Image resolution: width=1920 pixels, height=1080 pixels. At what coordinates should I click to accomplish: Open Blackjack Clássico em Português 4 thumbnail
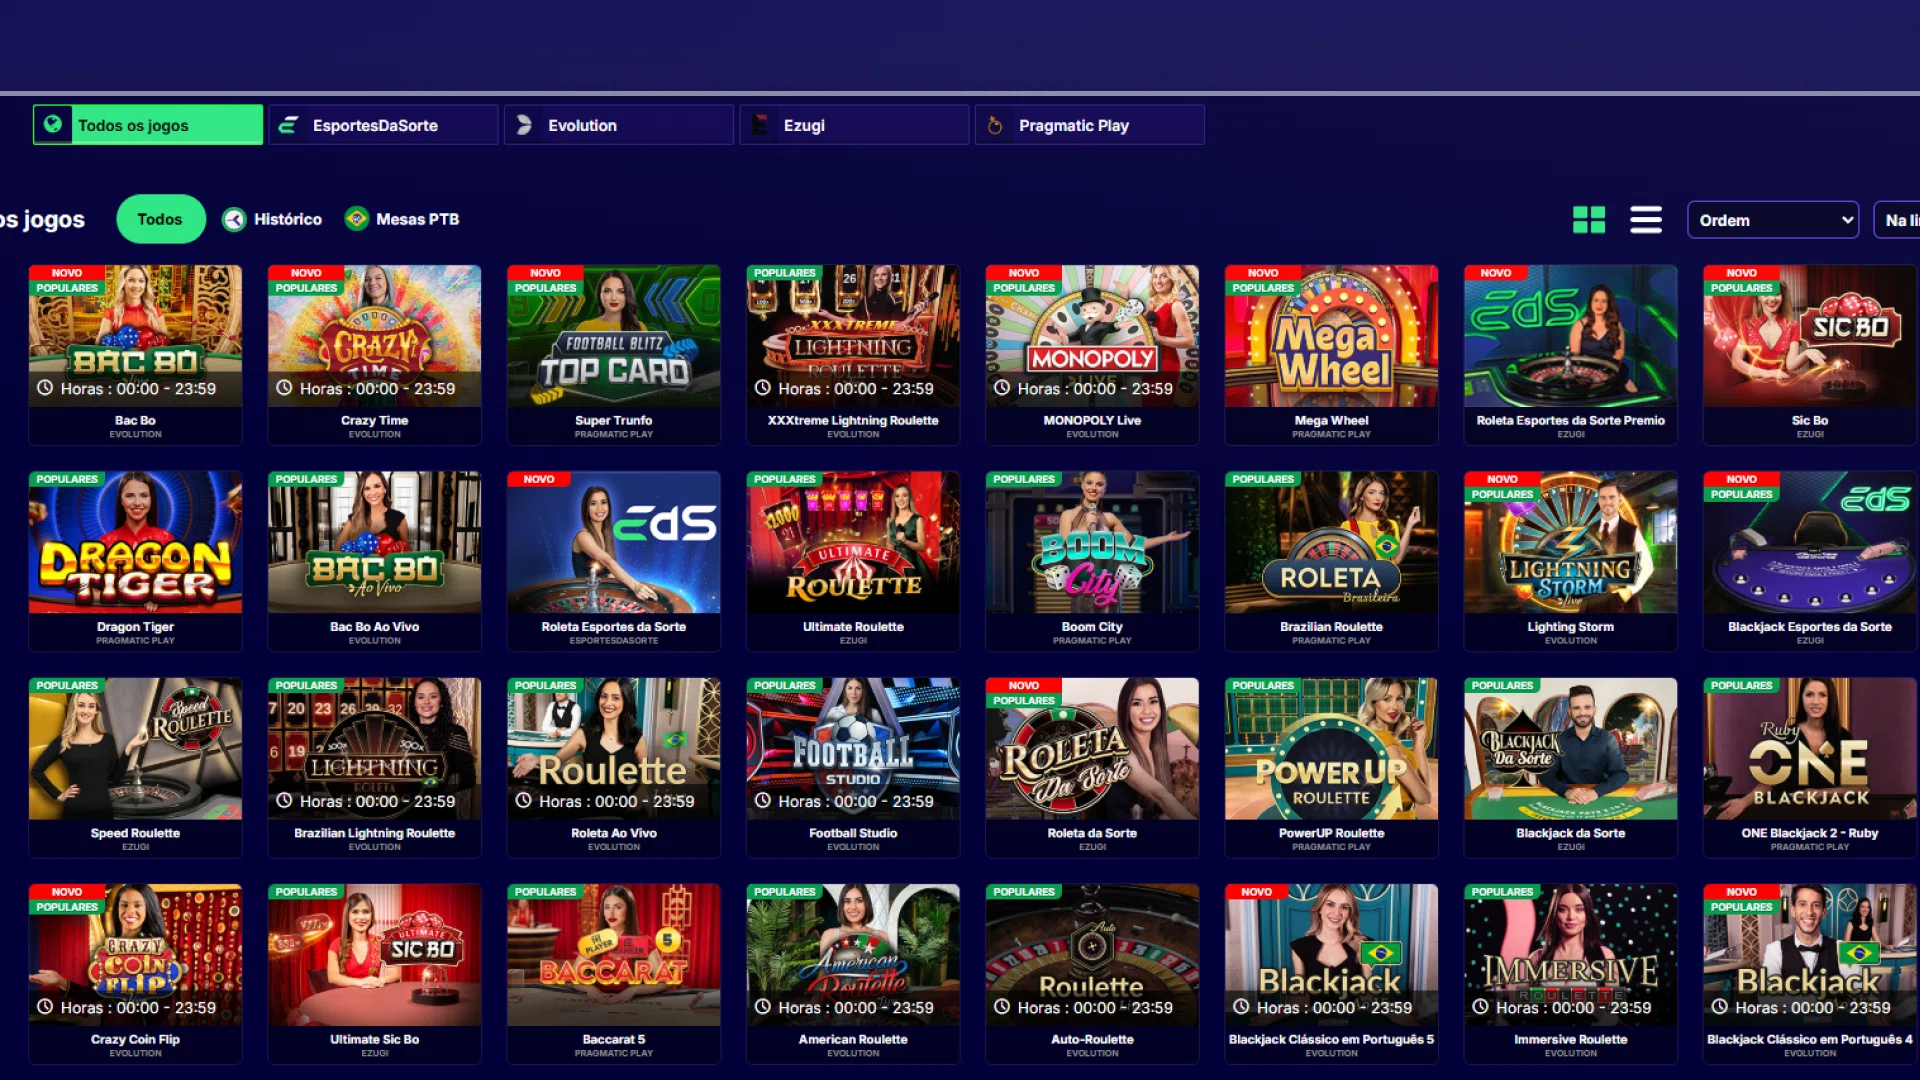(x=1810, y=955)
